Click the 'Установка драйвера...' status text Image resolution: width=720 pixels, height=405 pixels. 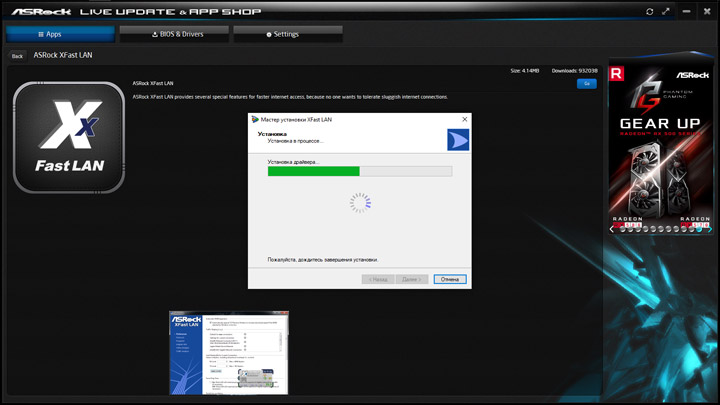[293, 162]
